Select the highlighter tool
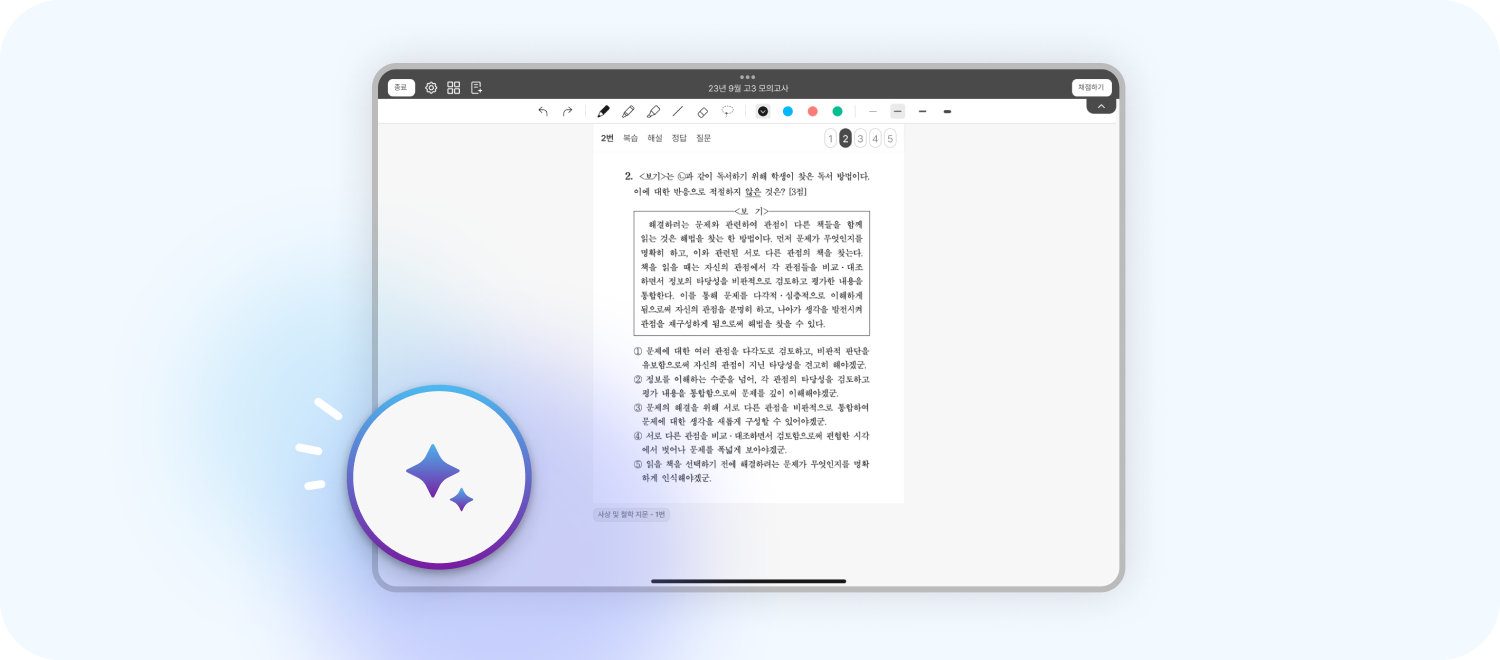Screen dimensions: 1500x660 [x=653, y=111]
